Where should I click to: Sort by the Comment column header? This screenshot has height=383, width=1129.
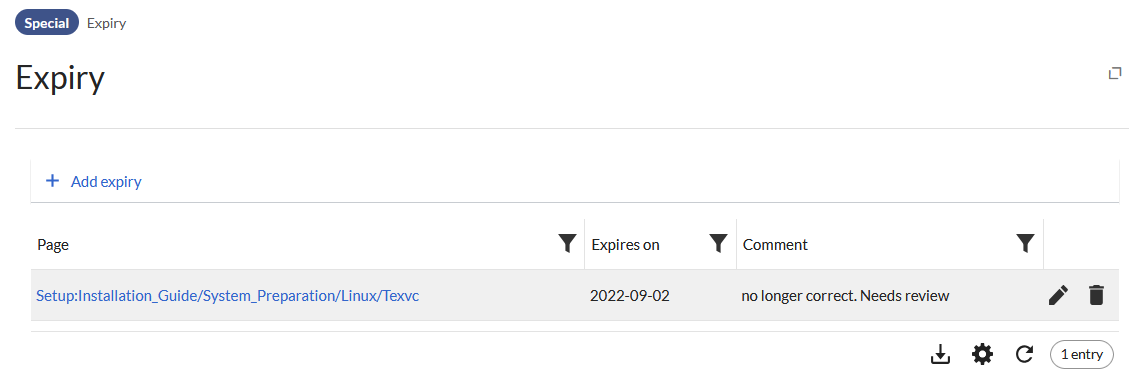tap(775, 245)
